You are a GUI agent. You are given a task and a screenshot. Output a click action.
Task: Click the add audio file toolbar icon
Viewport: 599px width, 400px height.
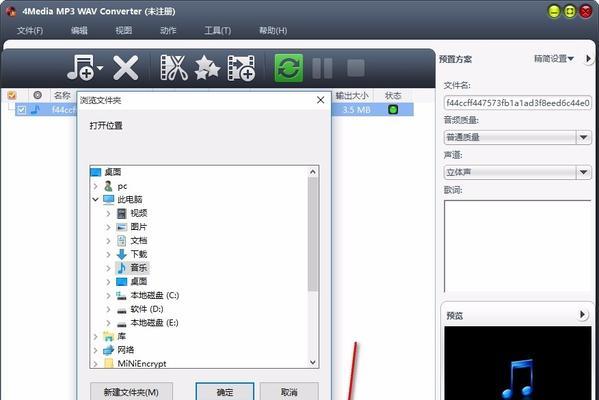81,68
